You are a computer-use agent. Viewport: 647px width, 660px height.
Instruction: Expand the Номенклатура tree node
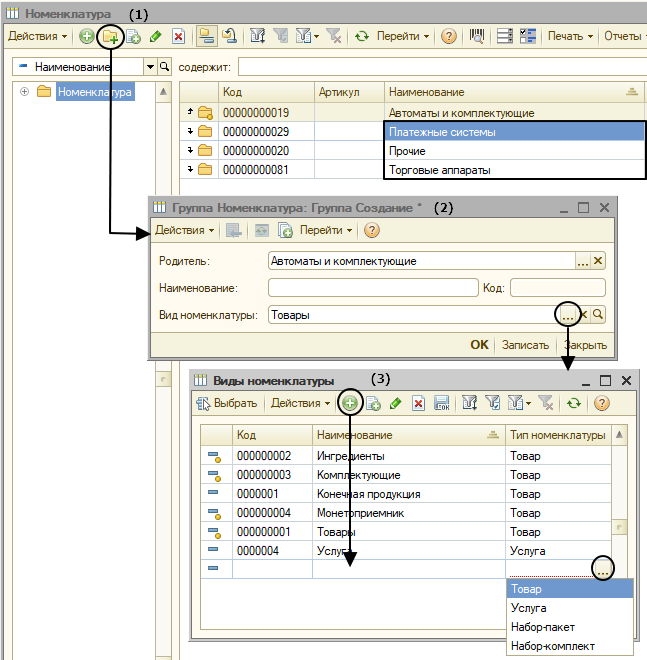pyautogui.click(x=24, y=92)
